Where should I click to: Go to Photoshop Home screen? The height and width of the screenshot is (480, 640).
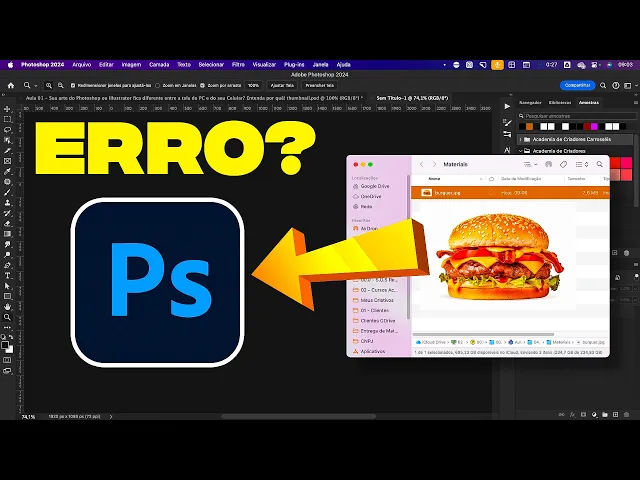click(x=11, y=85)
